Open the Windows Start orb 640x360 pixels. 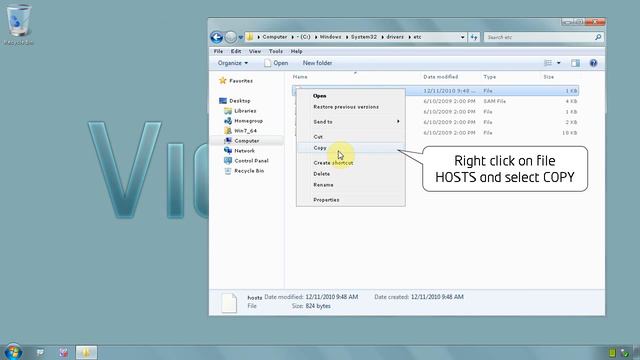[x=12, y=352]
